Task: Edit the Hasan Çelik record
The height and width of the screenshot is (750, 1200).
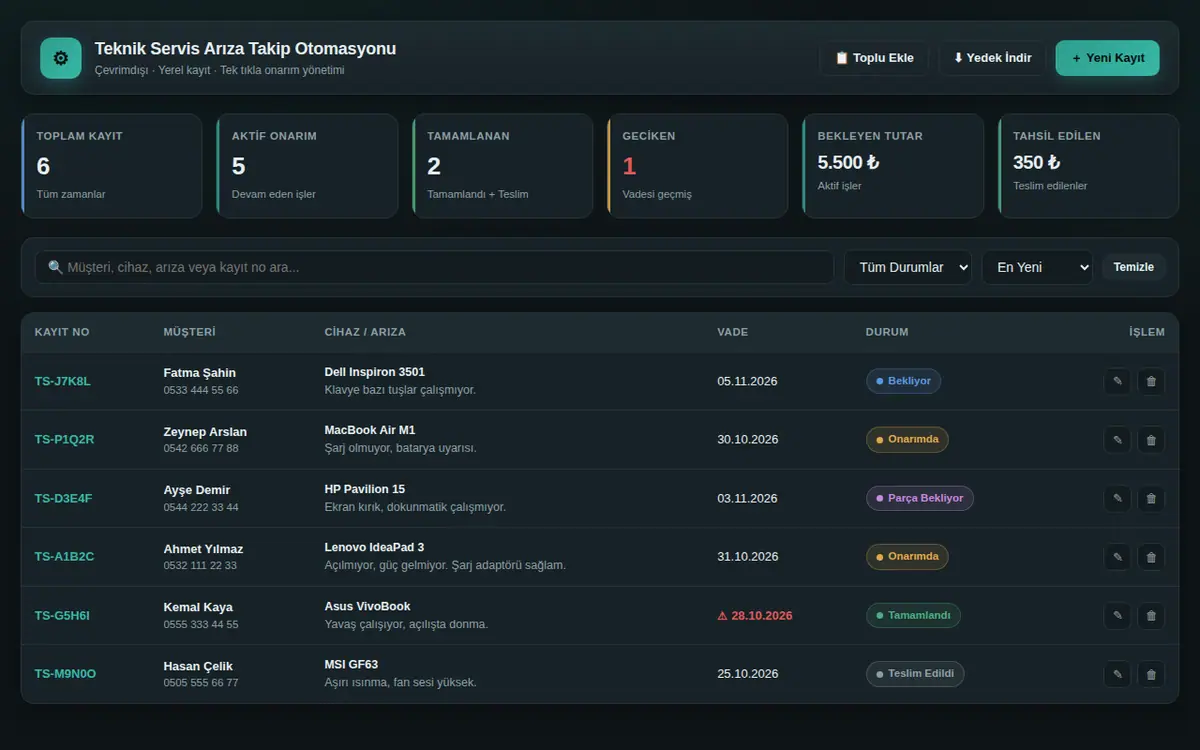Action: [x=1117, y=674]
